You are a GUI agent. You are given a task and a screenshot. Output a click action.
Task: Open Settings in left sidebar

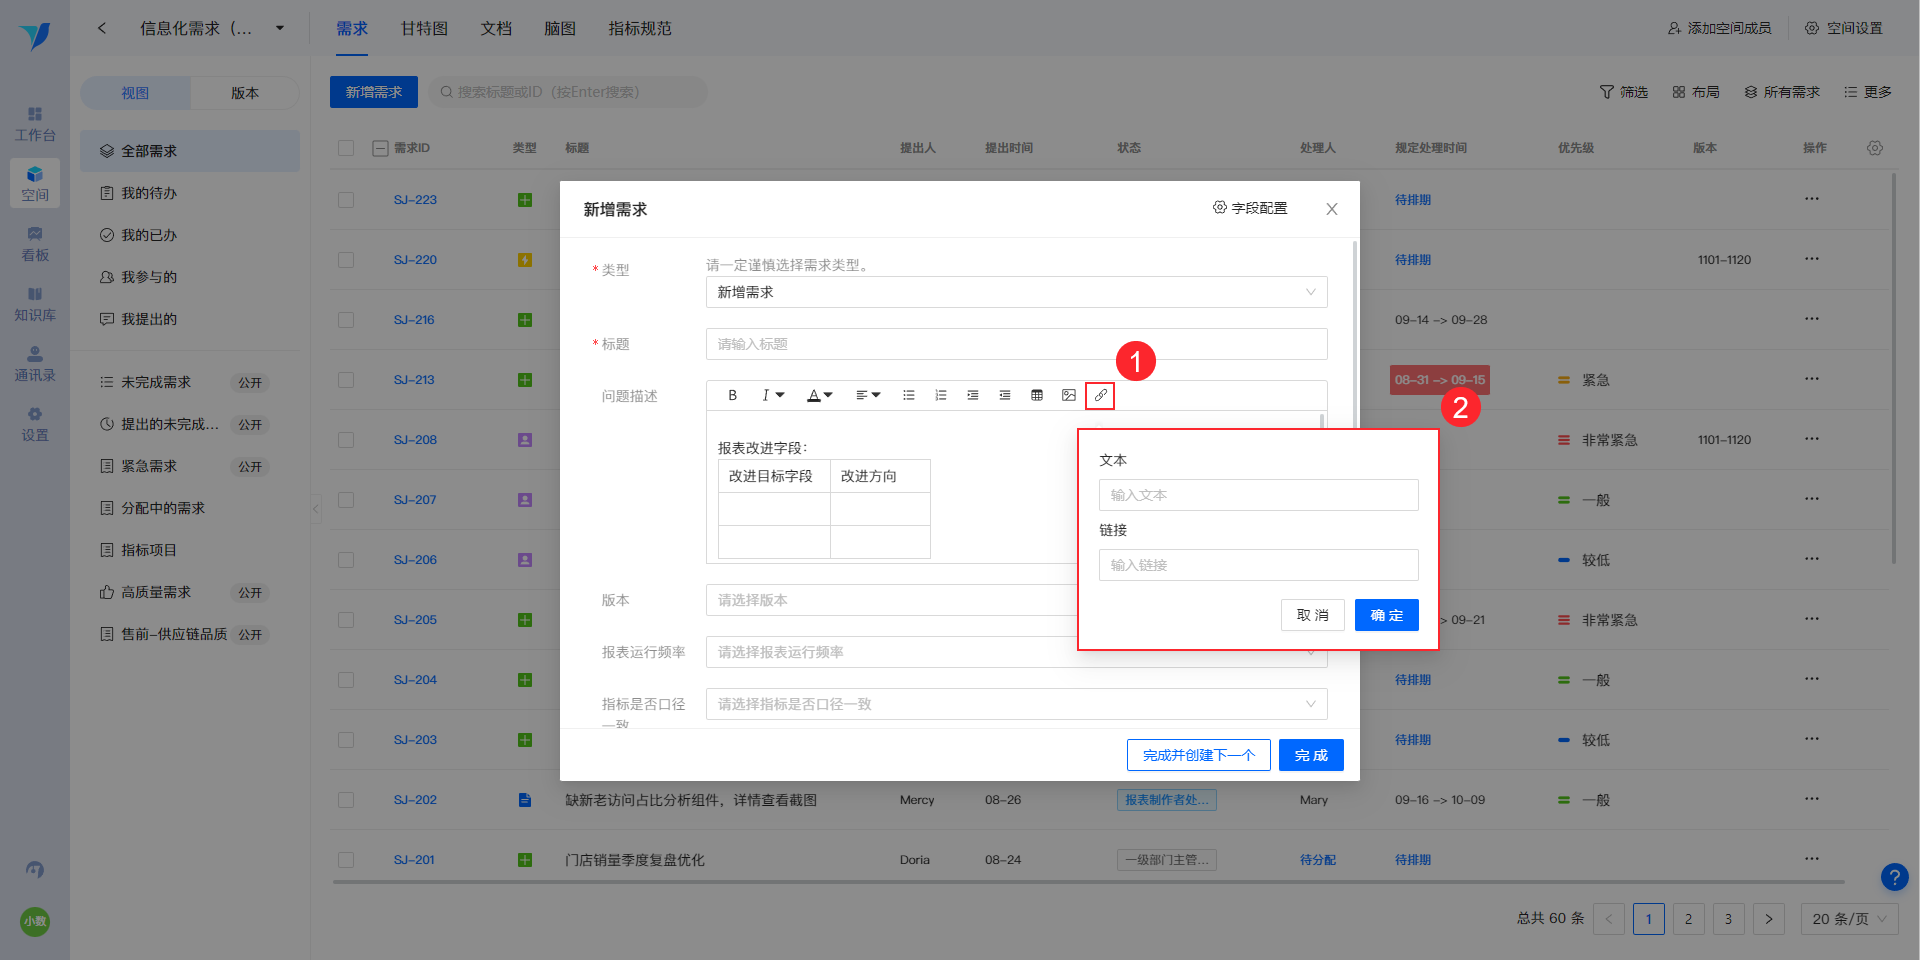coord(35,424)
